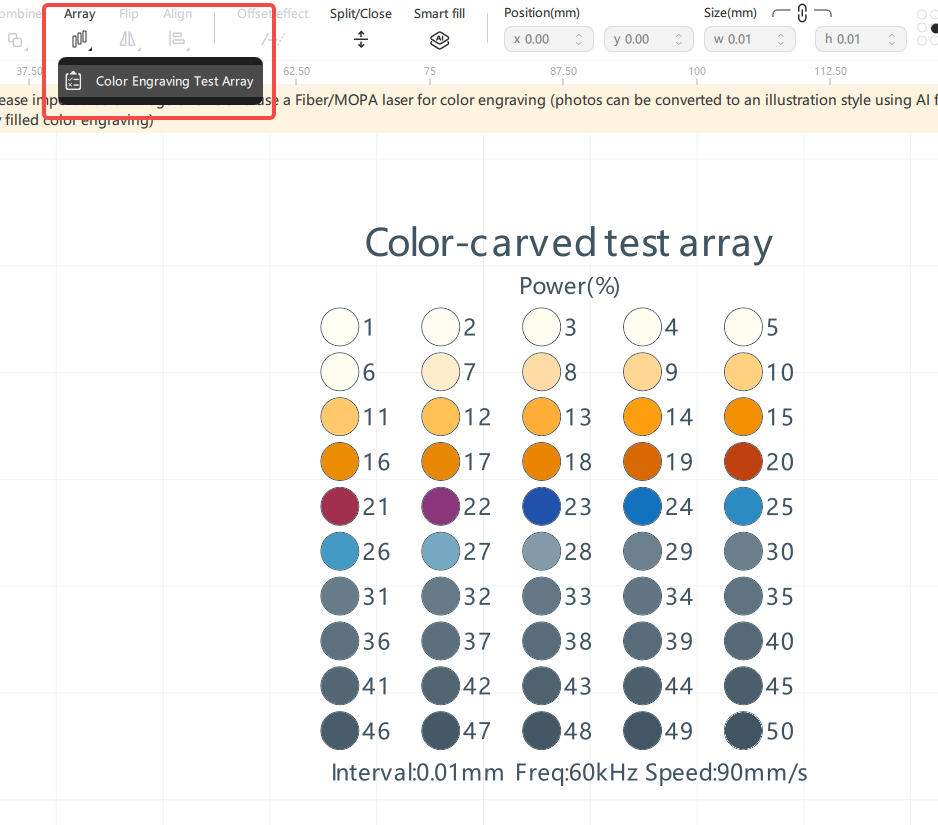Adjust the Position y stepper arrows

pyautogui.click(x=680, y=39)
